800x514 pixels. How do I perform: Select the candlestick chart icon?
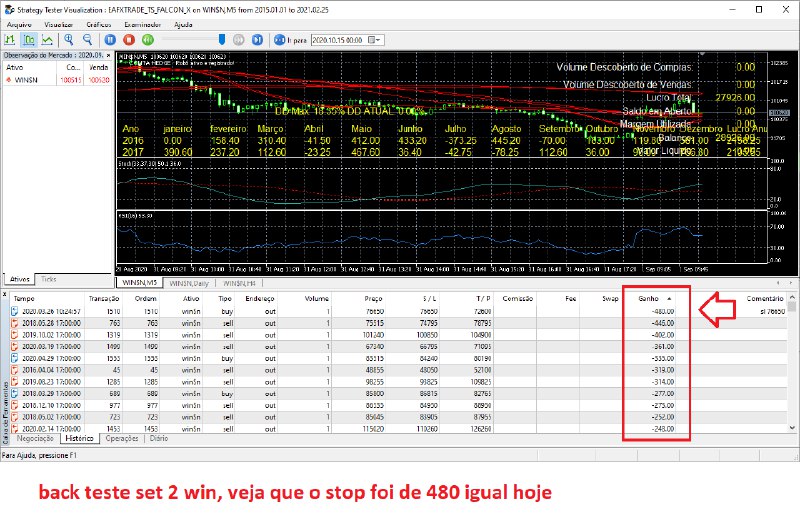[x=29, y=40]
